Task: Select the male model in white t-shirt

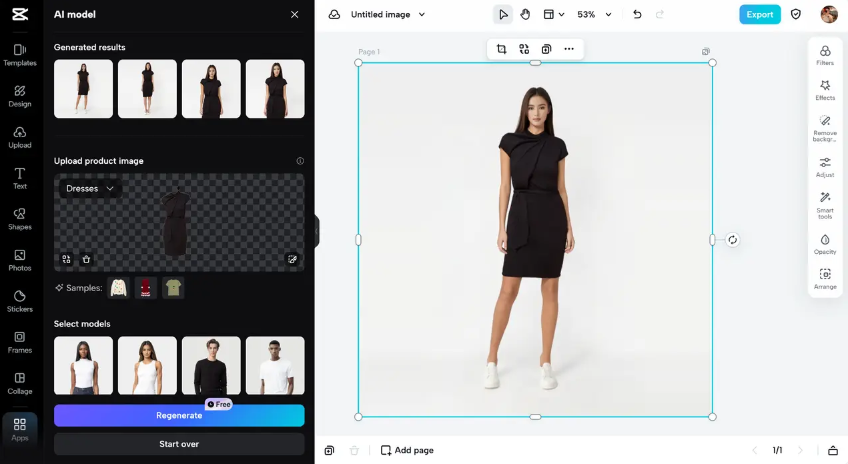Action: point(275,366)
